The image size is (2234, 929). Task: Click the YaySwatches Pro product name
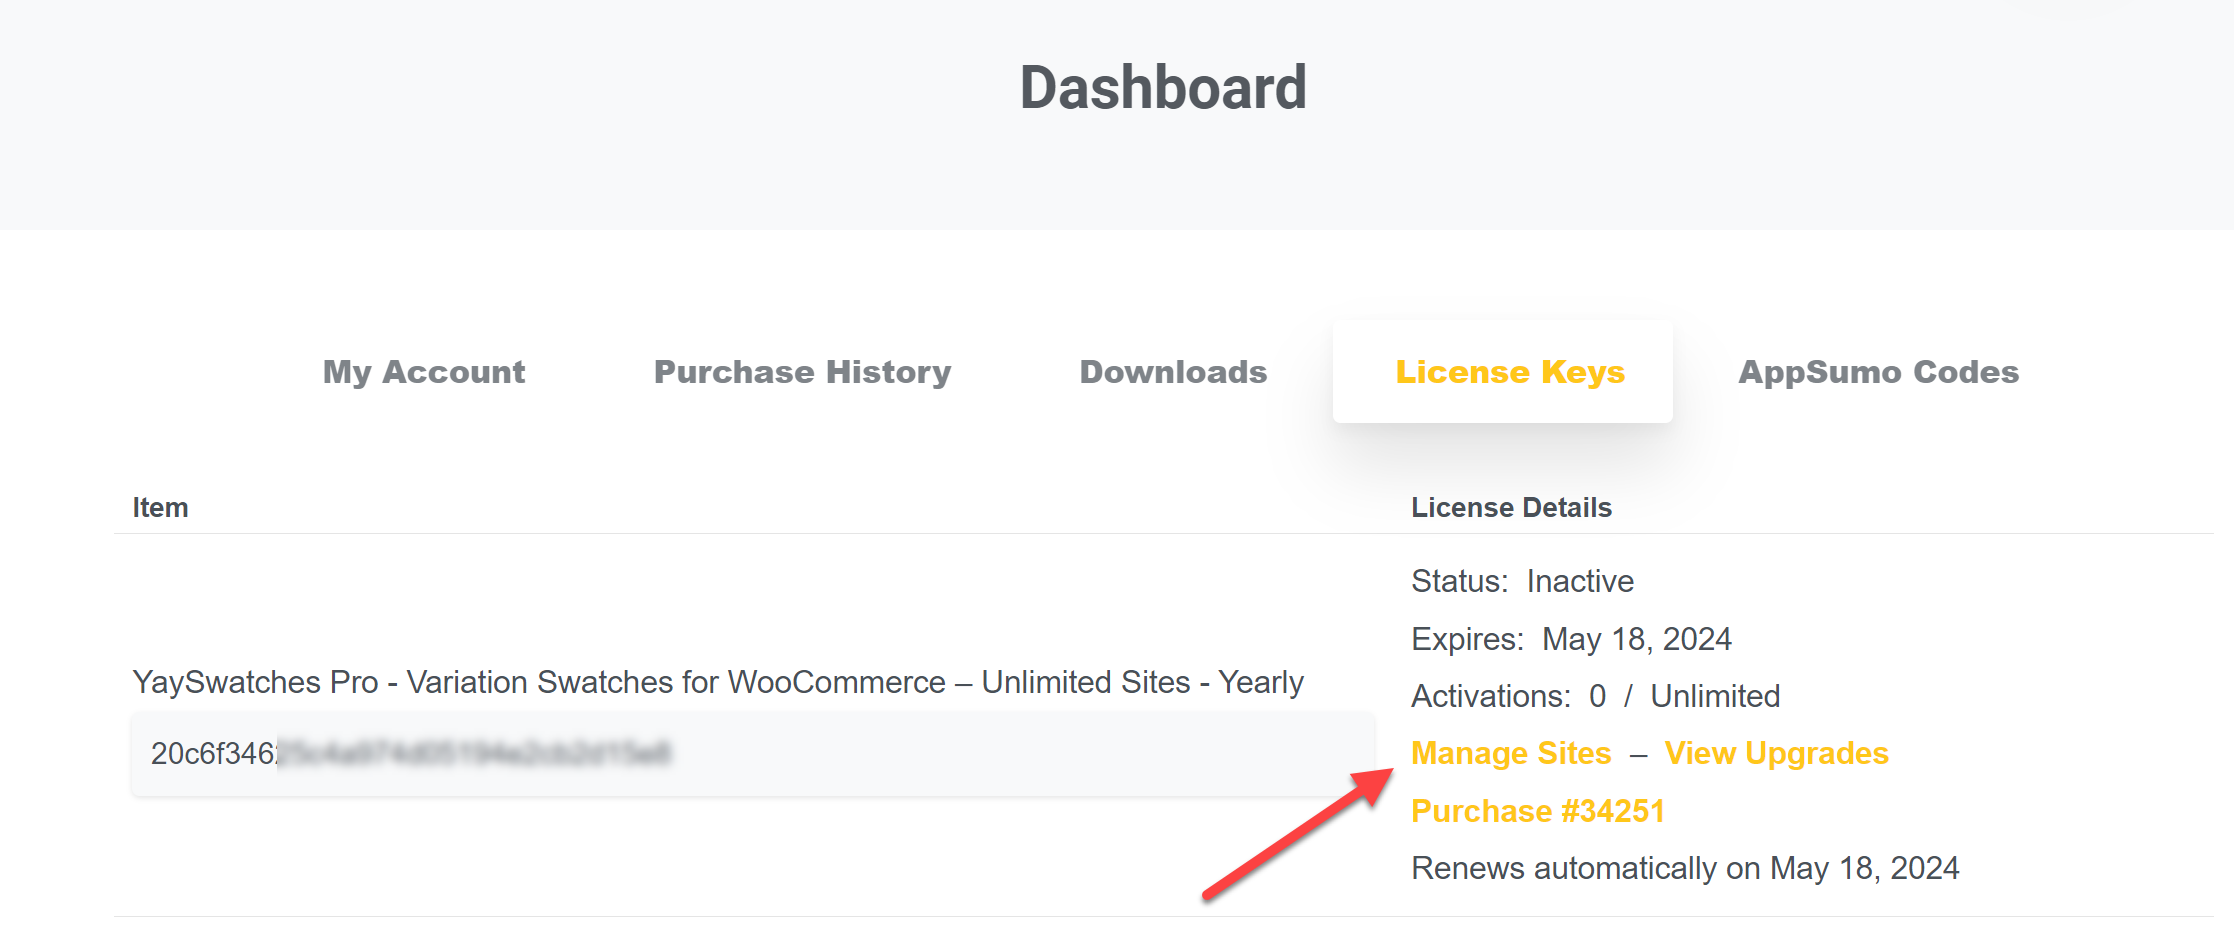click(x=717, y=682)
